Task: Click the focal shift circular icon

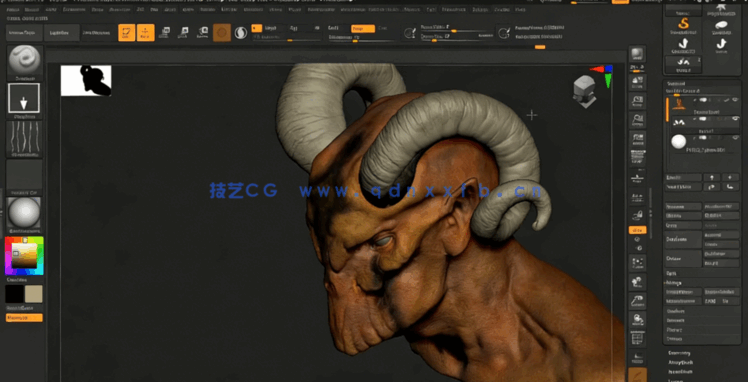Action: coord(409,33)
